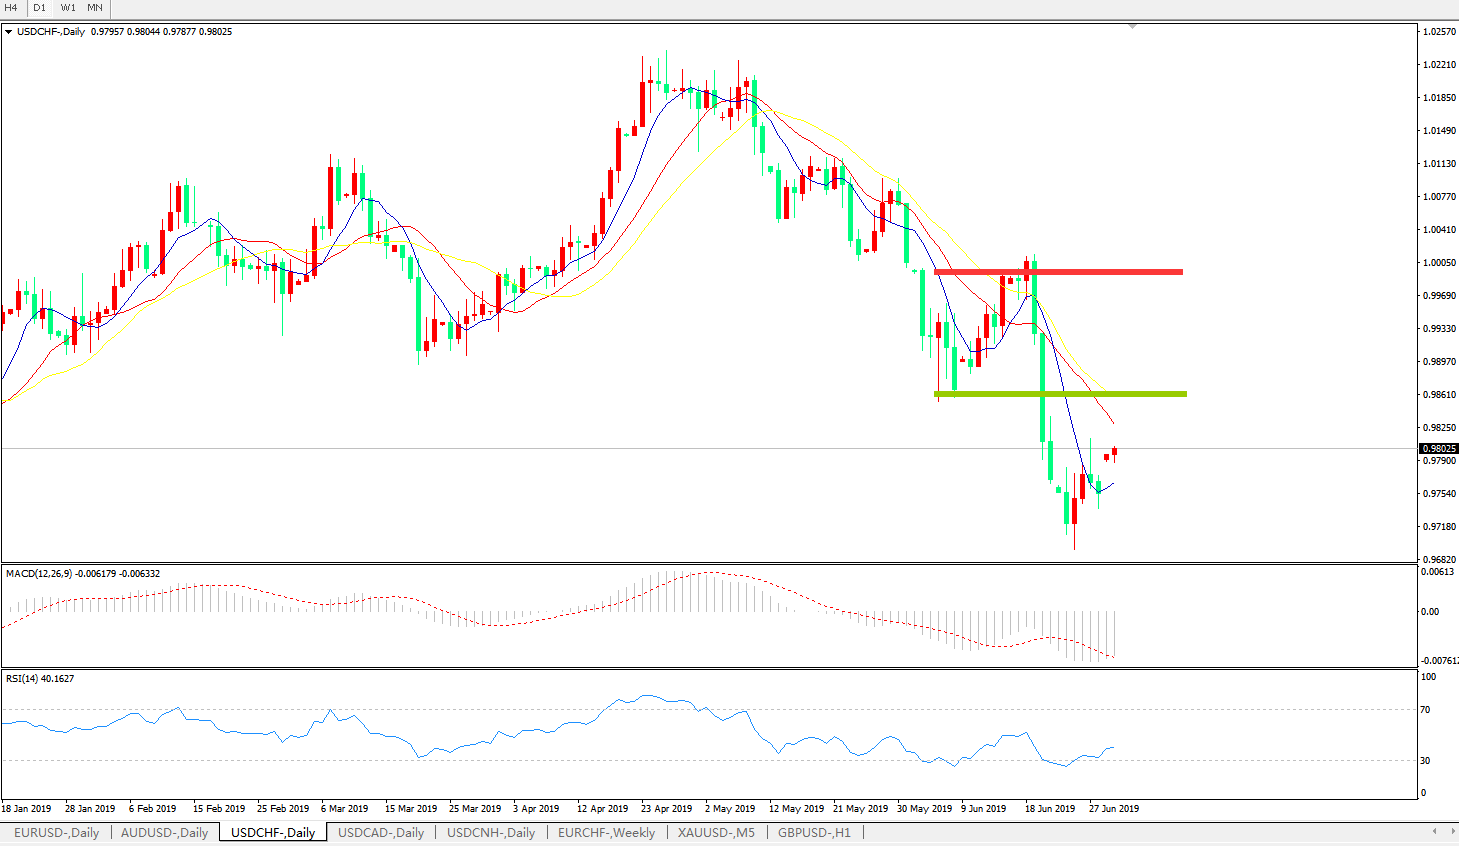
Task: Open the EURUSD-,Daily chart tab
Action: tap(56, 832)
